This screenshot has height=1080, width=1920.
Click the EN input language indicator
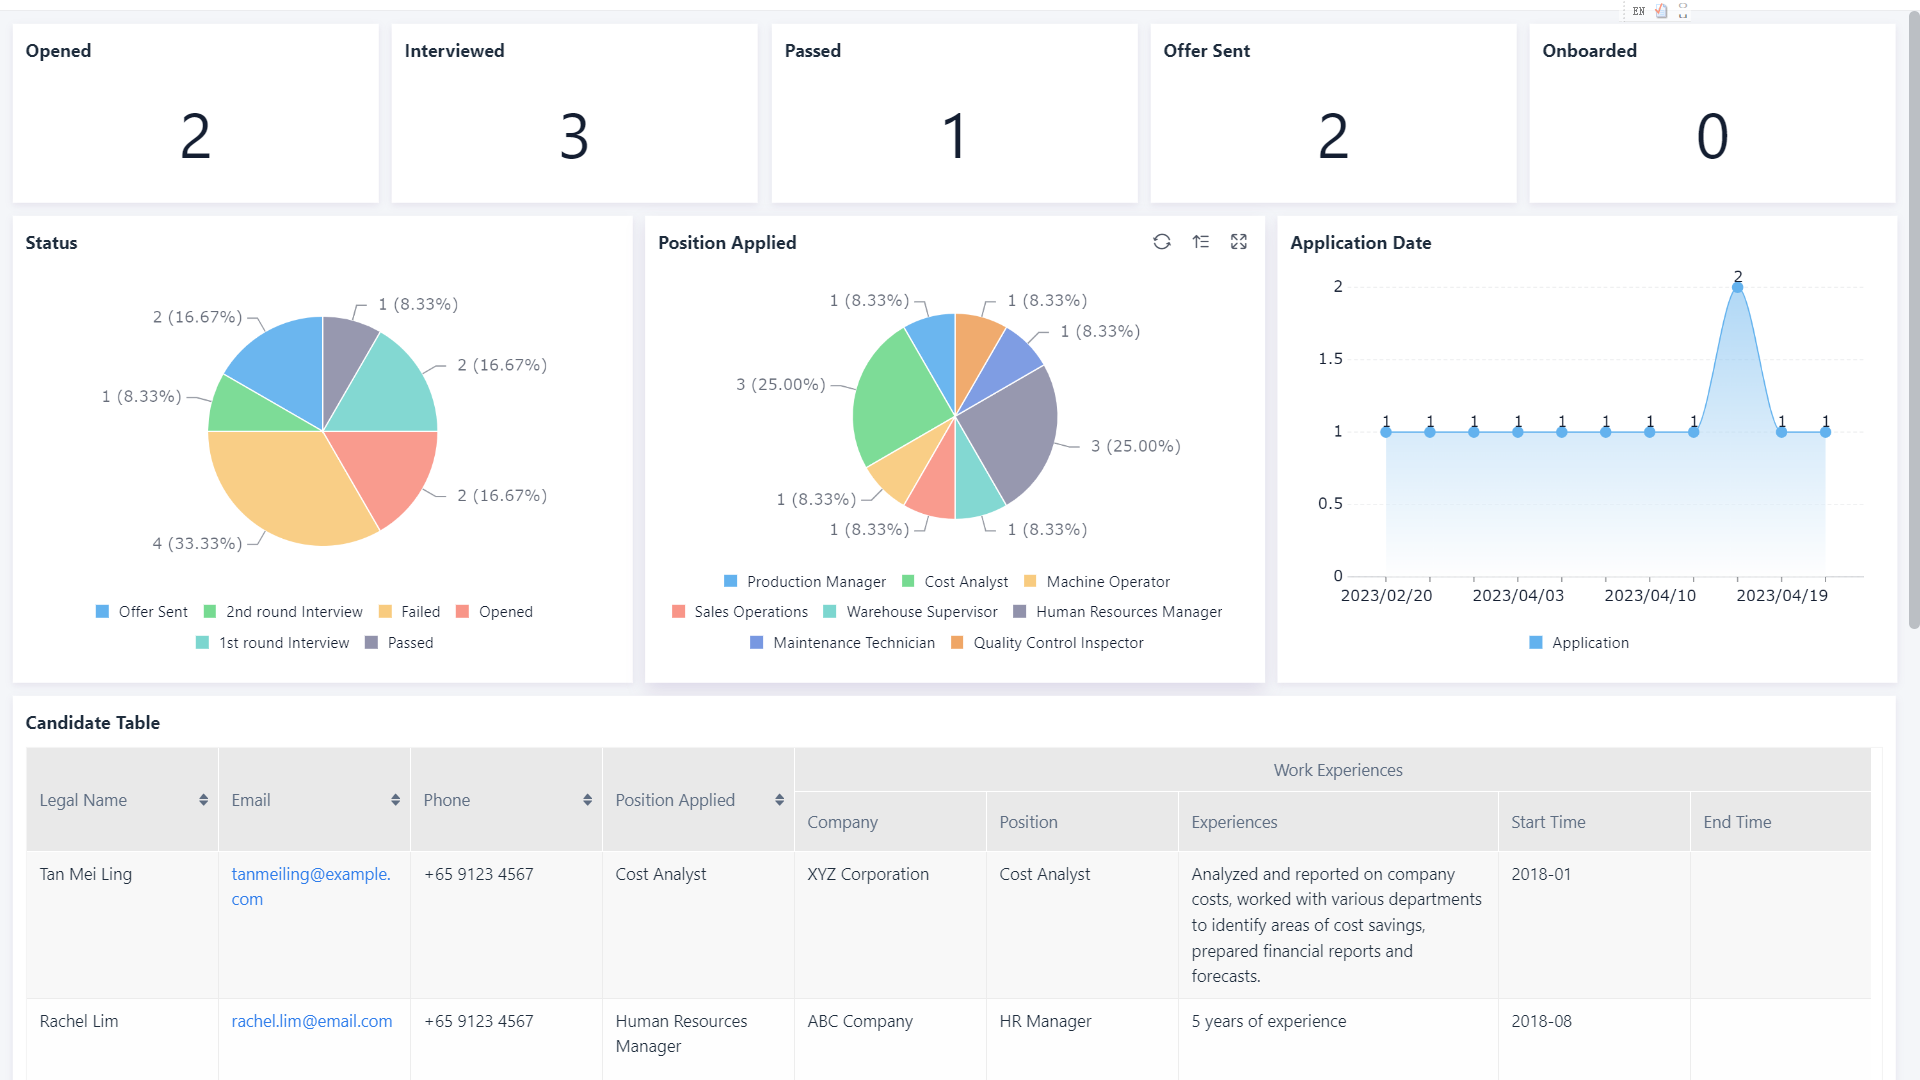(1638, 11)
